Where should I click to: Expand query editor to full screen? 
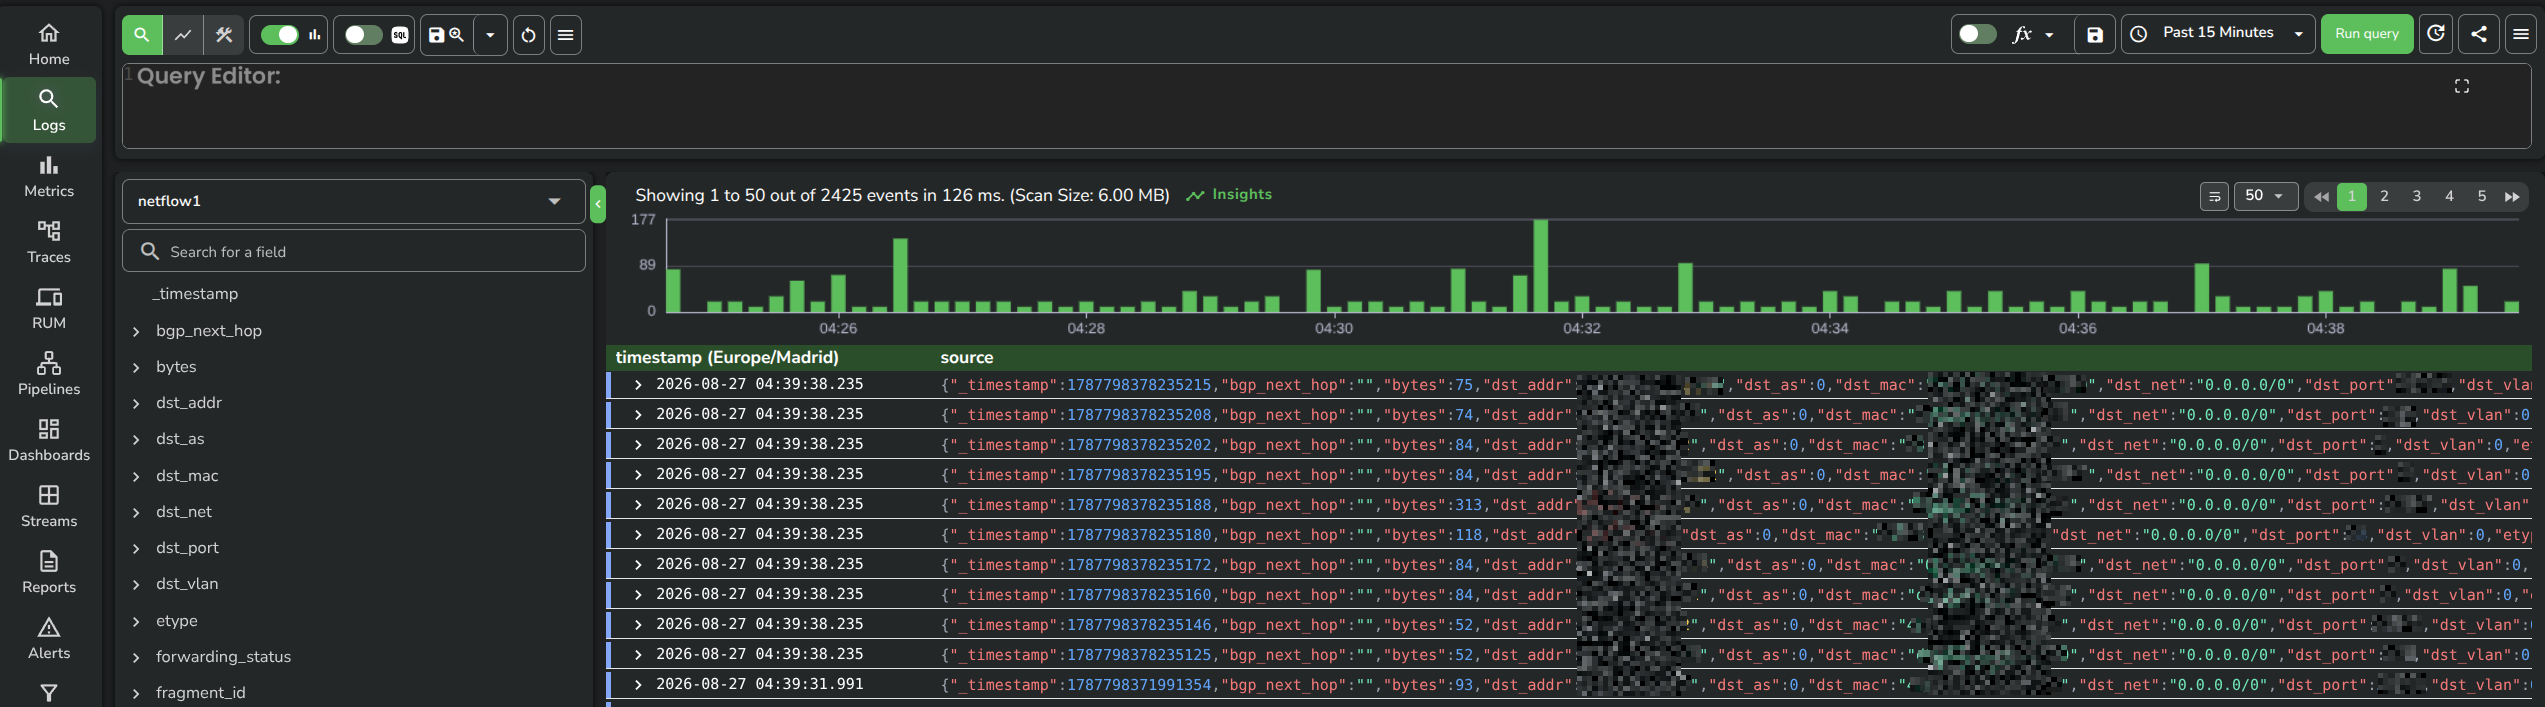(2462, 86)
